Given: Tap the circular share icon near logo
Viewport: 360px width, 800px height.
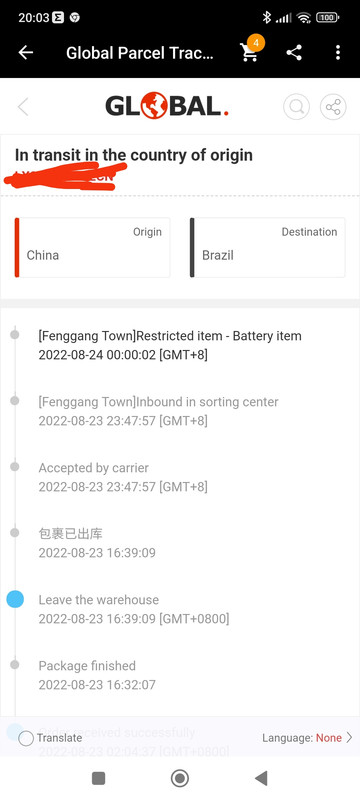Looking at the screenshot, I should coord(333,107).
